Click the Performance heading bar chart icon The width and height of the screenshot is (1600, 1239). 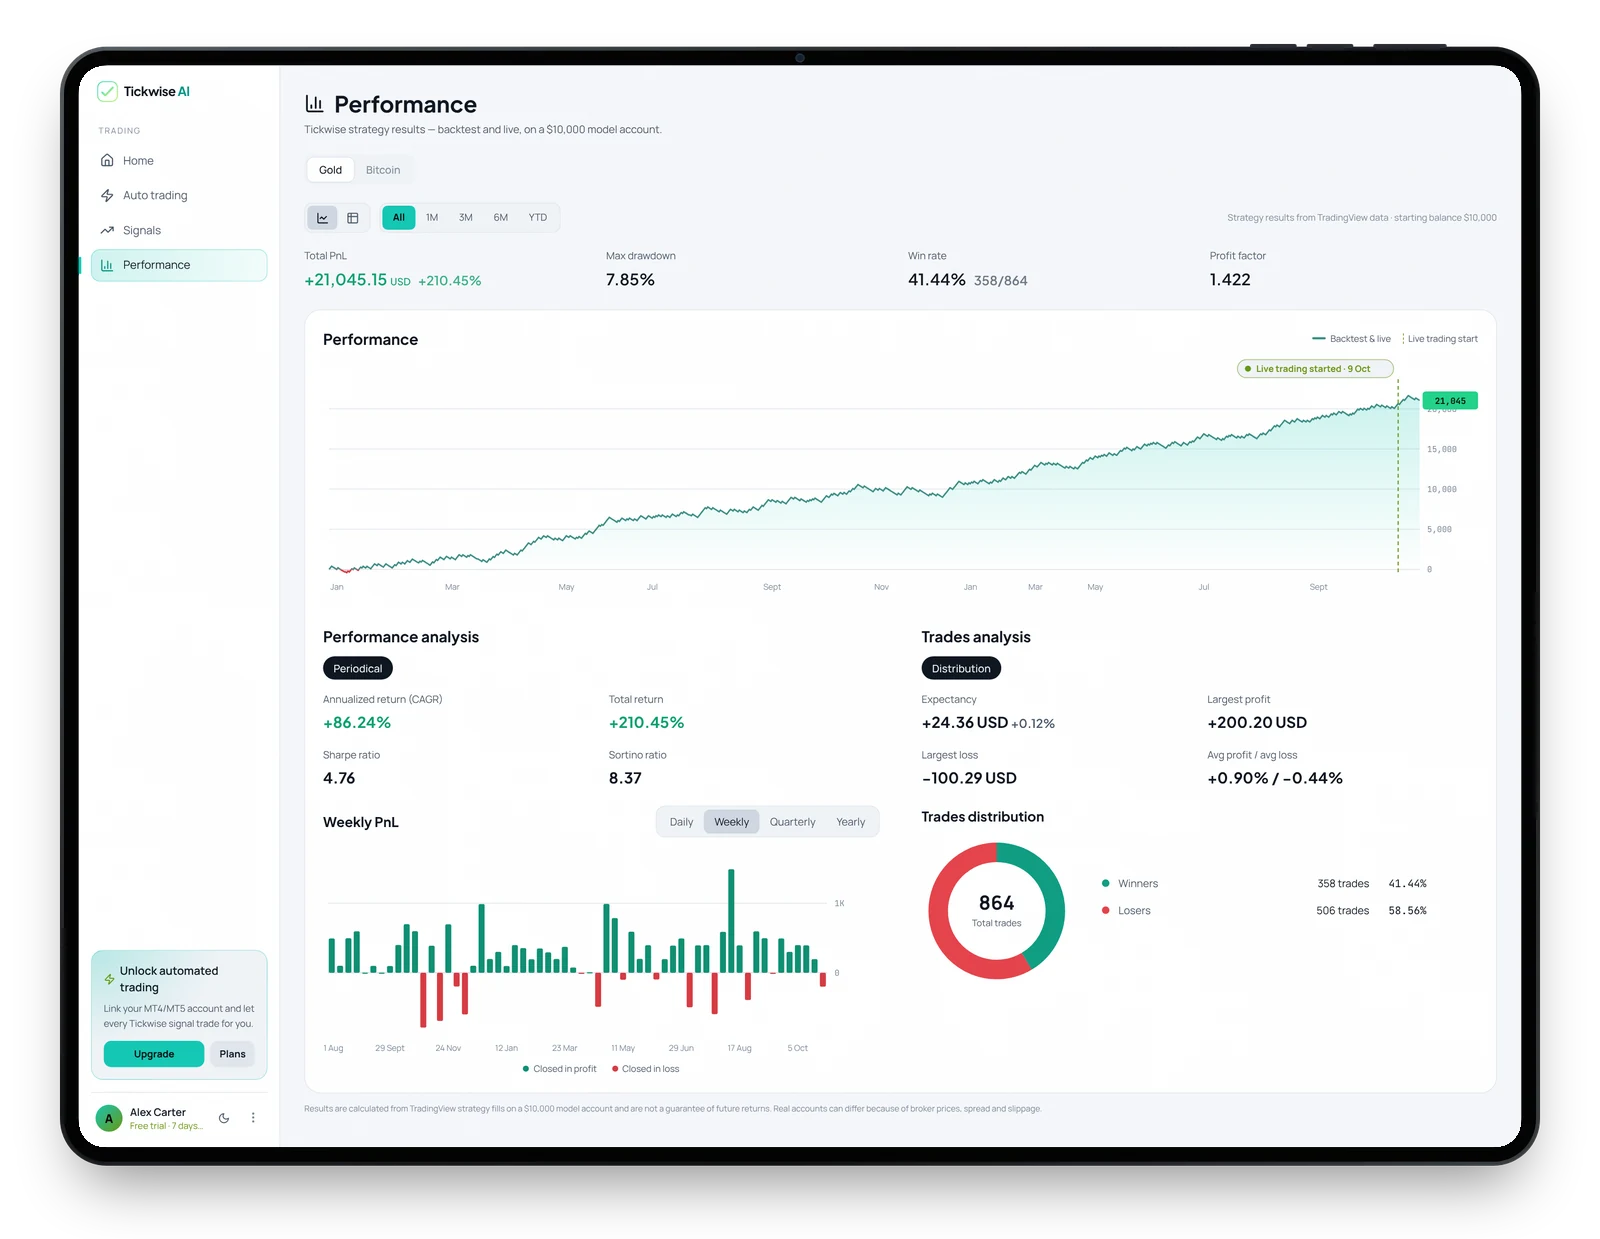pyautogui.click(x=314, y=103)
